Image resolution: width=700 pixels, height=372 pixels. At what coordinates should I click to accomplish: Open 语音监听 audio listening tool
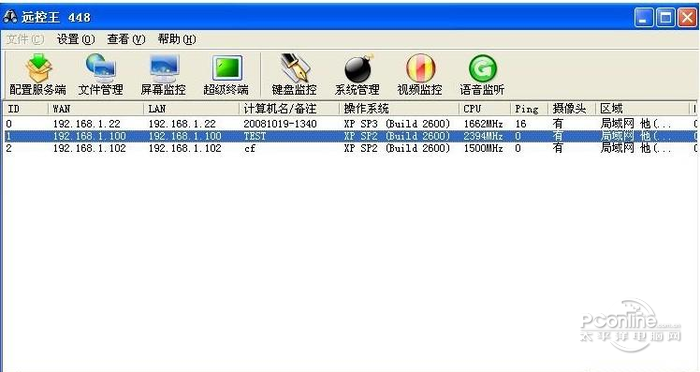point(482,75)
